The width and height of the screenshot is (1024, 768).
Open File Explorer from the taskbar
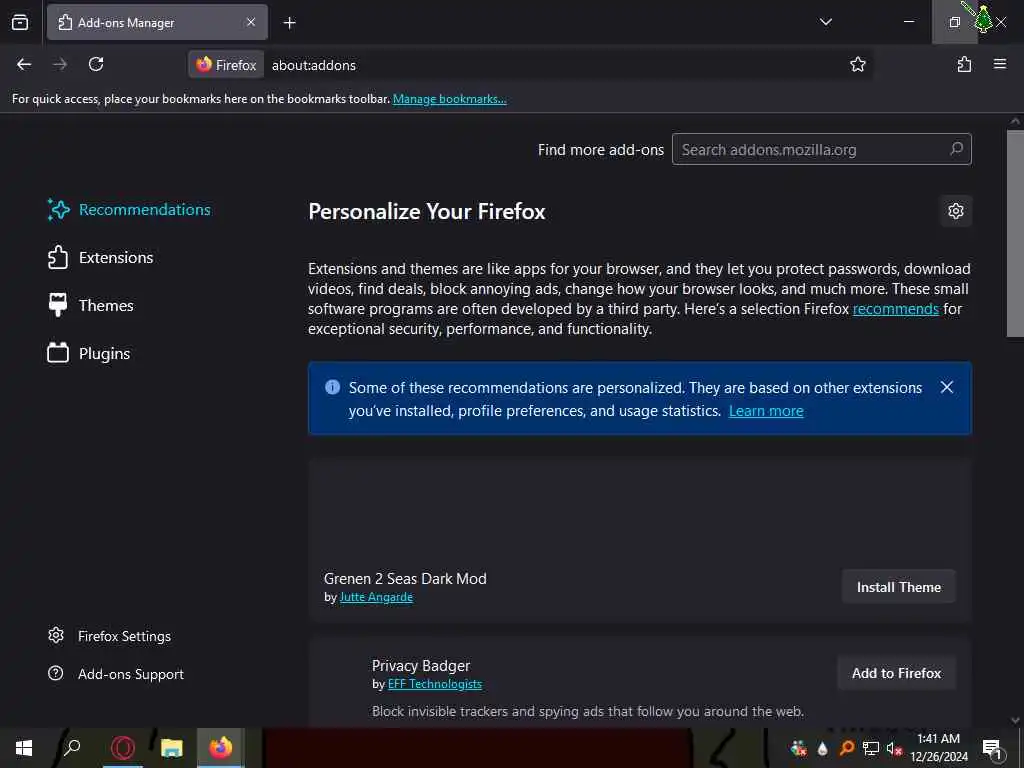[171, 748]
